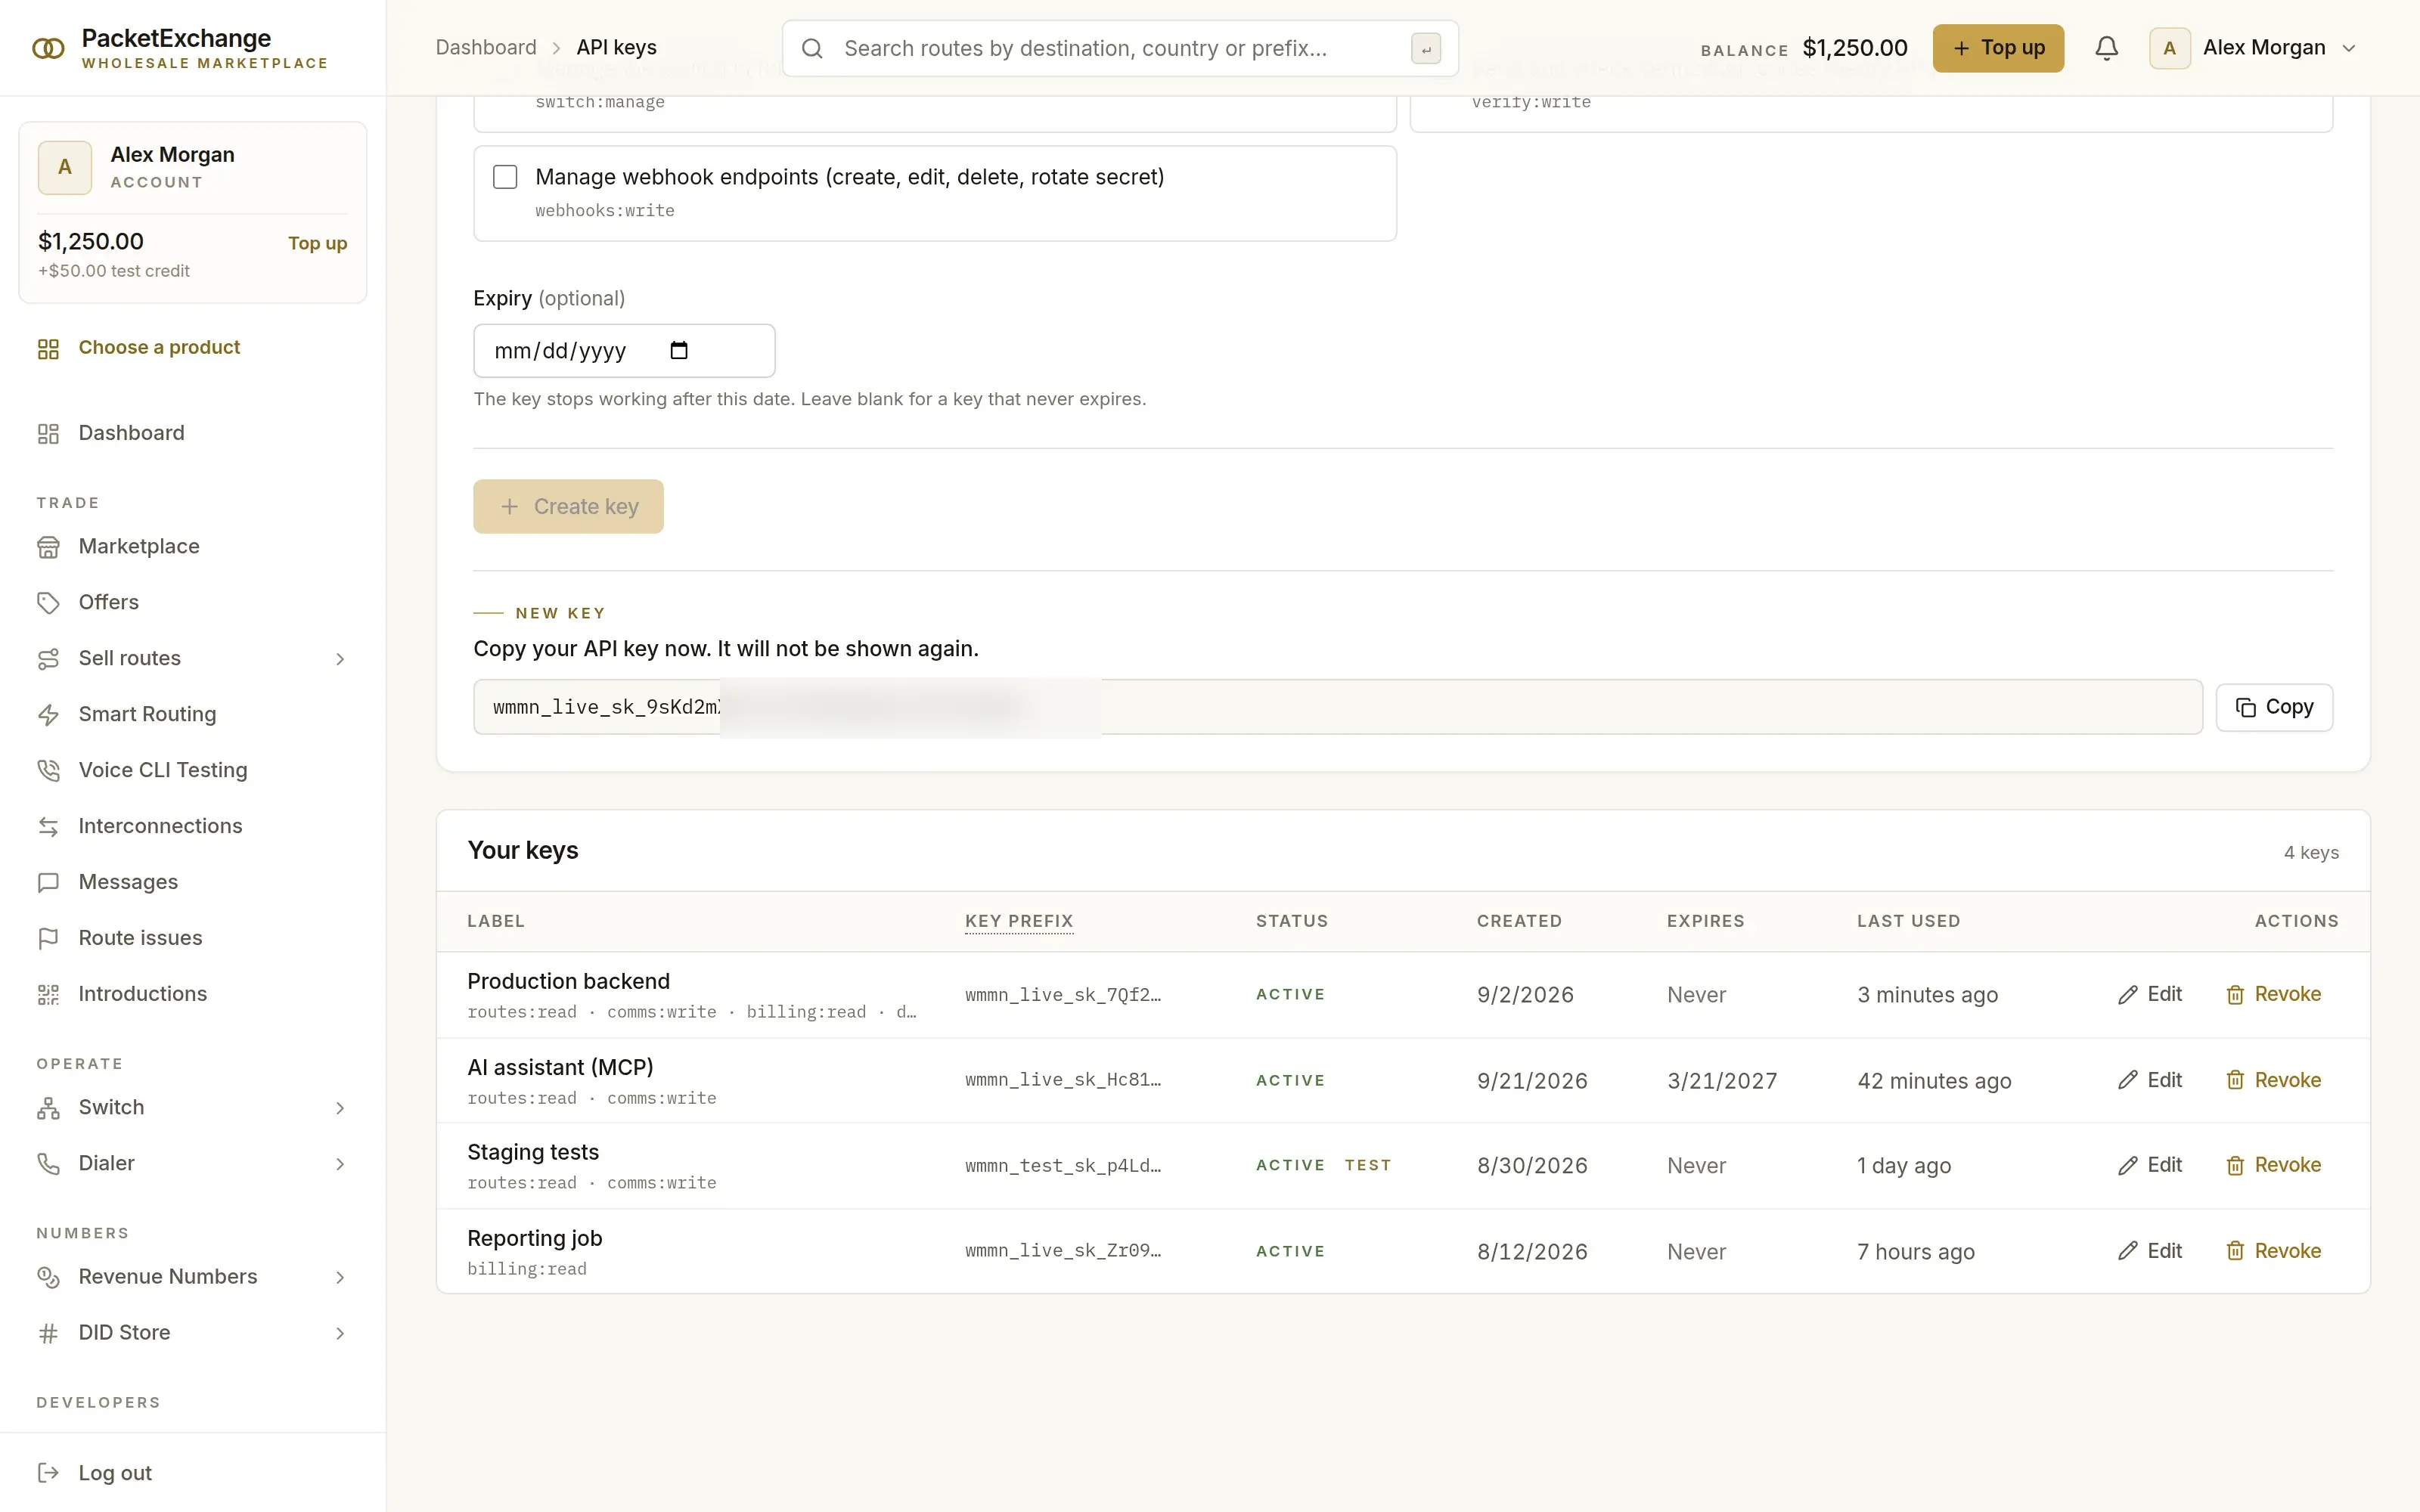Select the wmmn_test_sk_p4Ld… key prefix
This screenshot has width=2420, height=1512.
pyautogui.click(x=1063, y=1166)
